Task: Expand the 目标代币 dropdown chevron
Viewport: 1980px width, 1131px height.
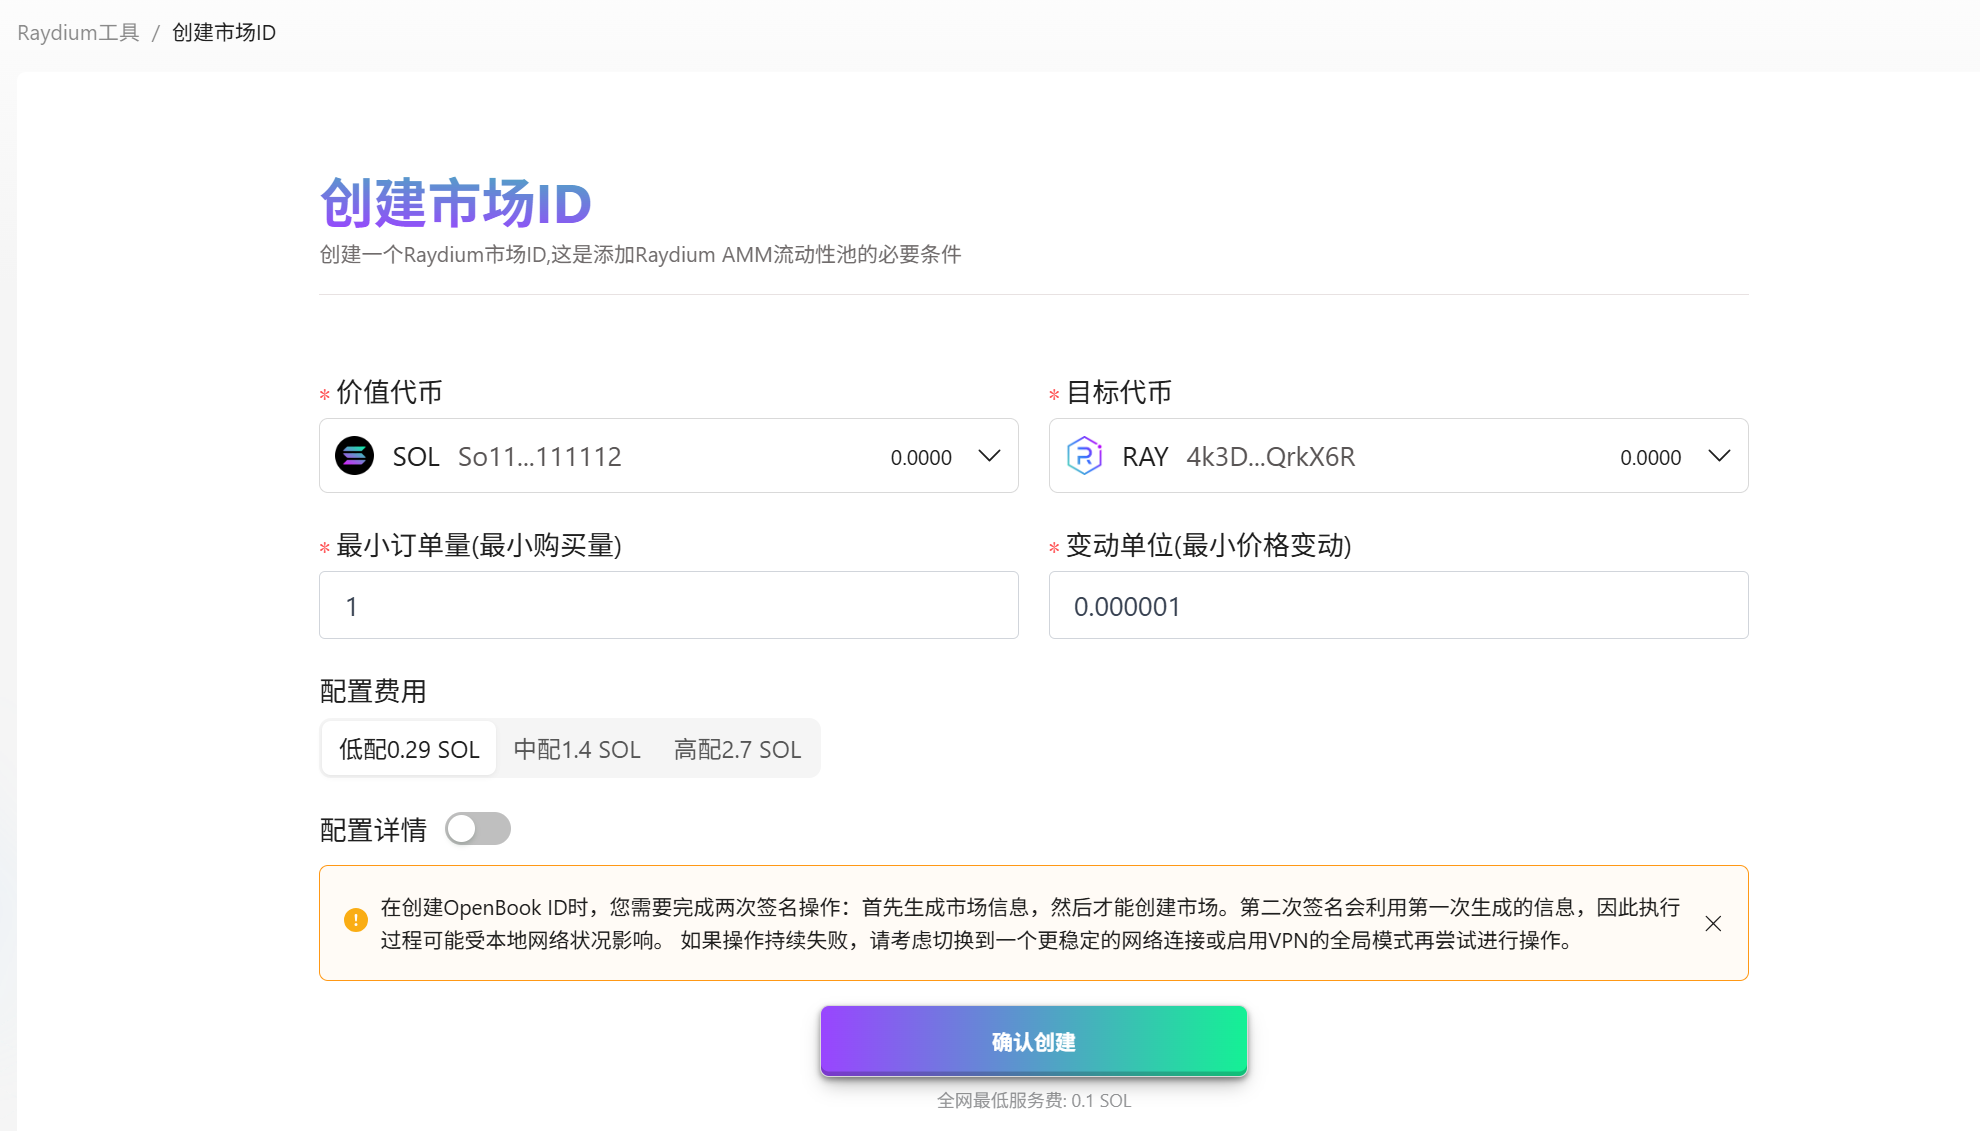Action: point(1719,456)
